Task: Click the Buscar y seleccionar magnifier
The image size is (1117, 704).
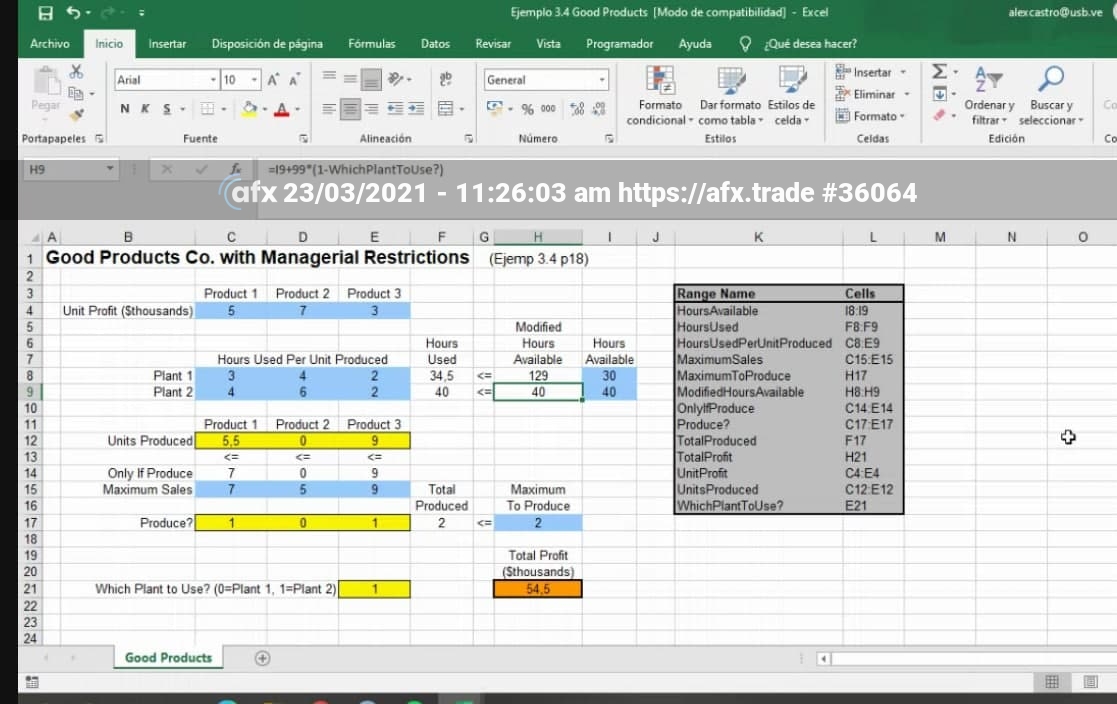Action: 1050,81
